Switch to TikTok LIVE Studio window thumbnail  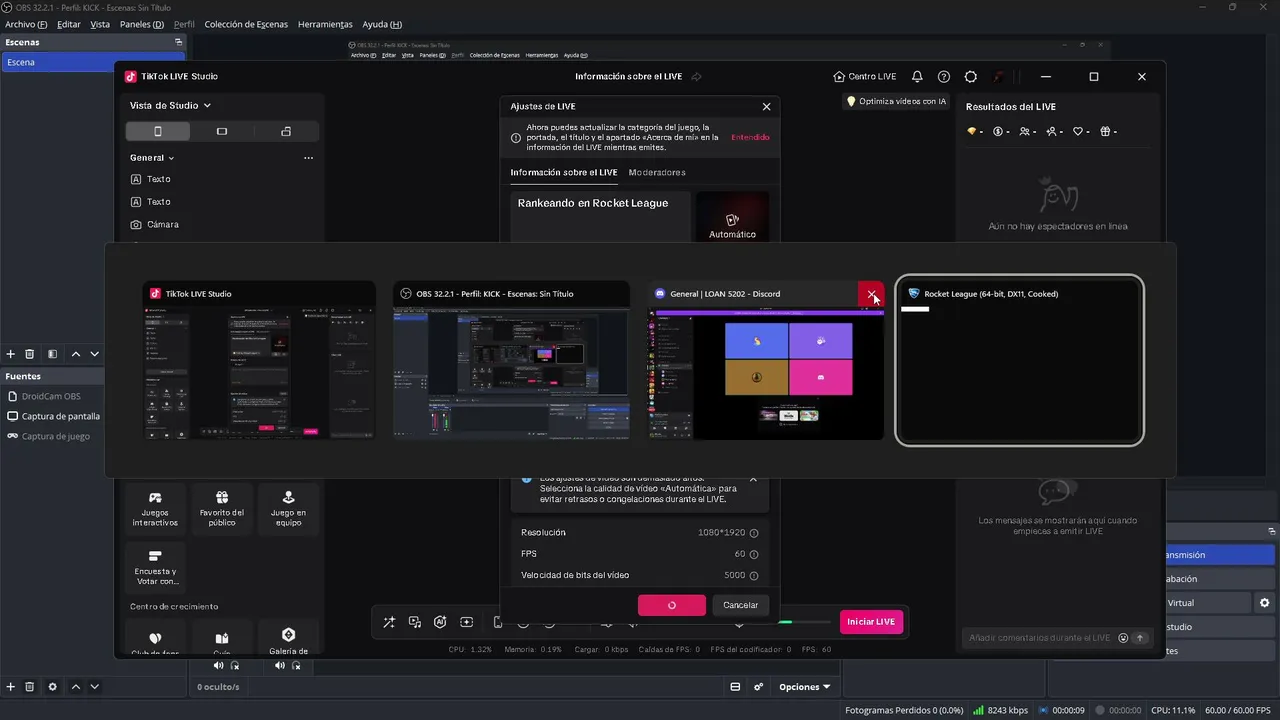click(259, 361)
